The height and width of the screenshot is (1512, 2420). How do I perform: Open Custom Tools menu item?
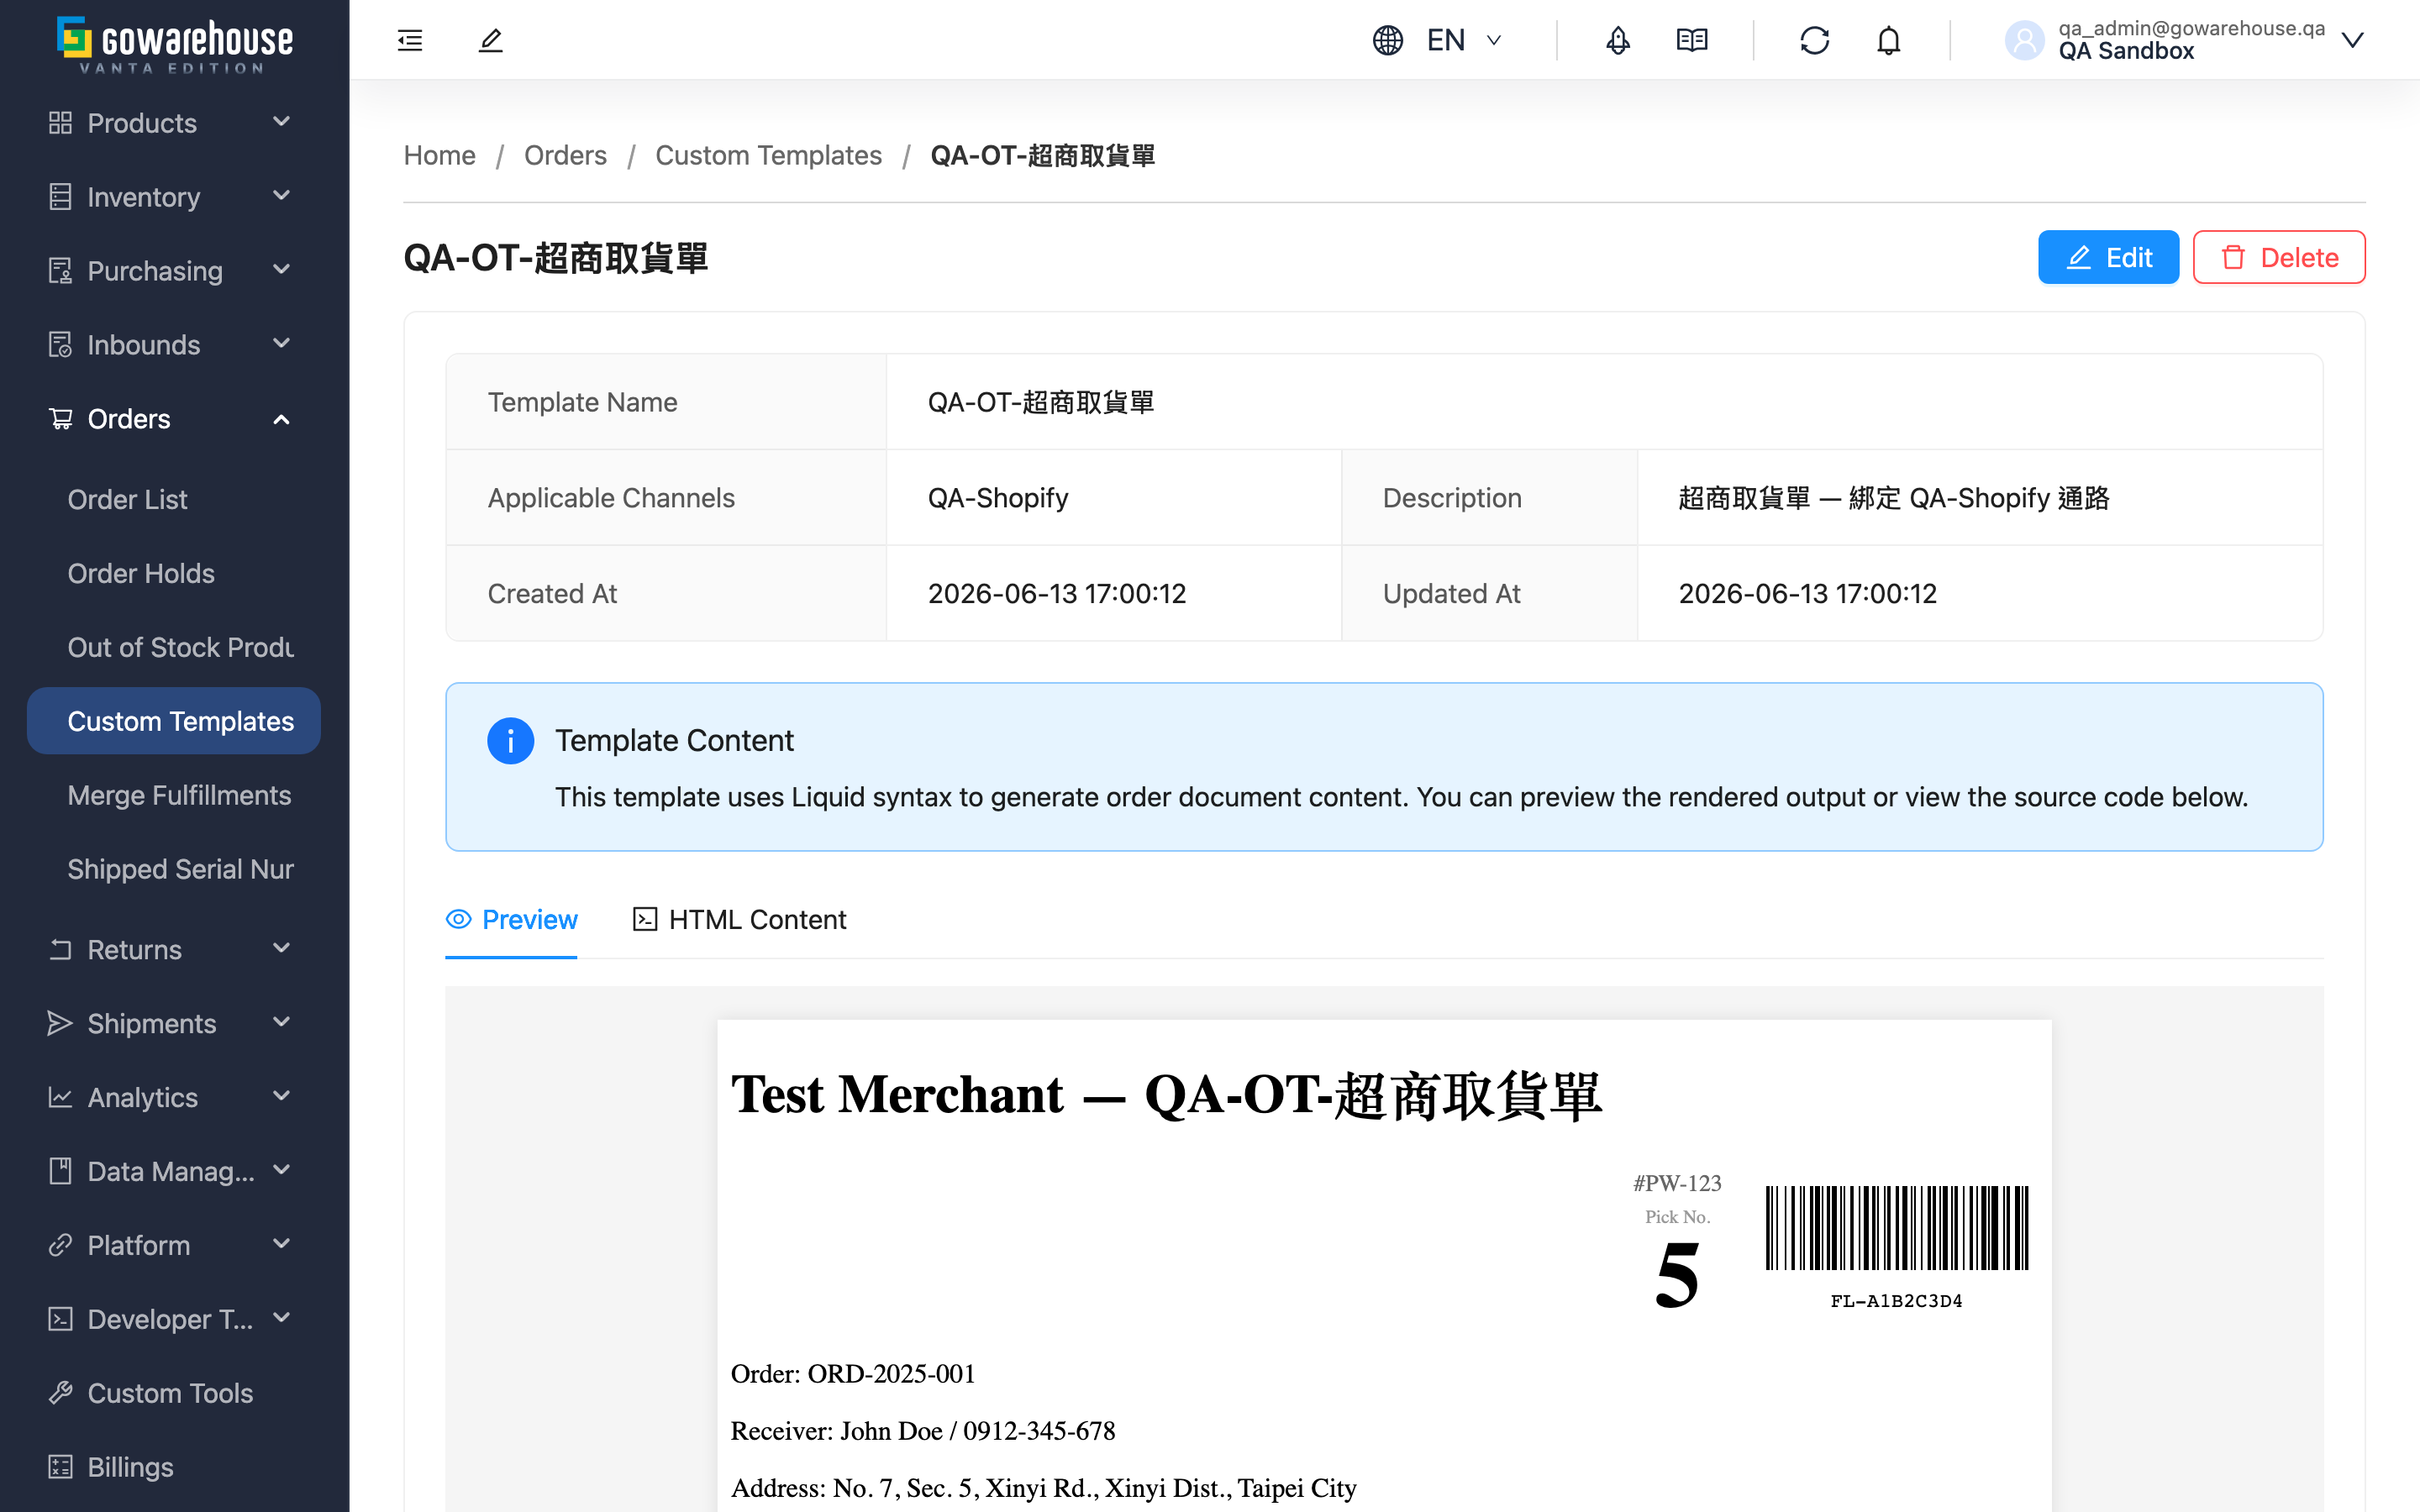[170, 1393]
